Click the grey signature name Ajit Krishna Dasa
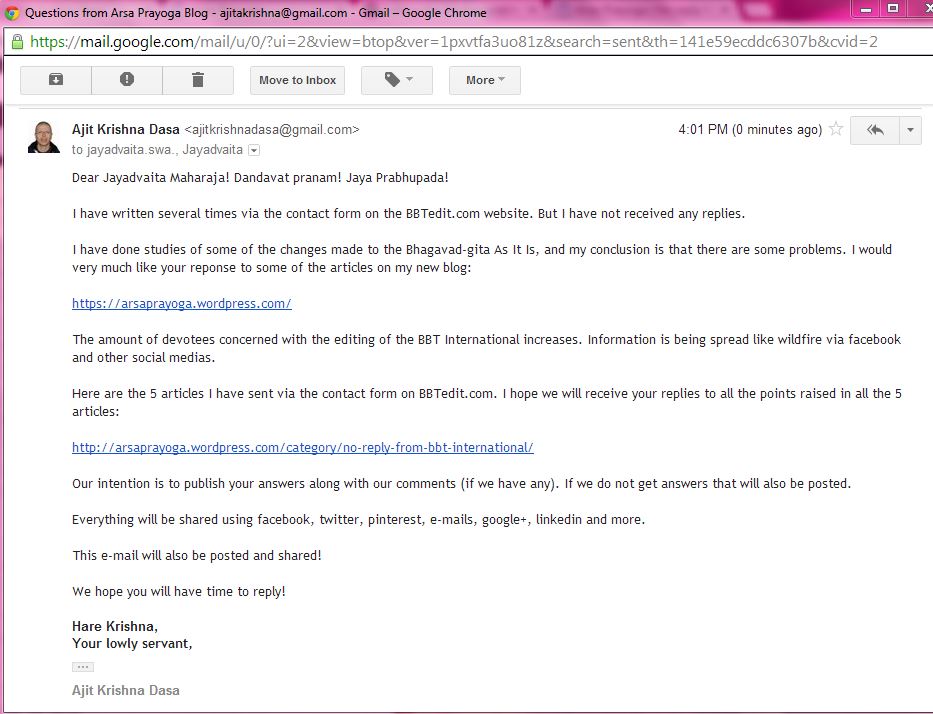Screen dimensions: 933x714 (126, 690)
